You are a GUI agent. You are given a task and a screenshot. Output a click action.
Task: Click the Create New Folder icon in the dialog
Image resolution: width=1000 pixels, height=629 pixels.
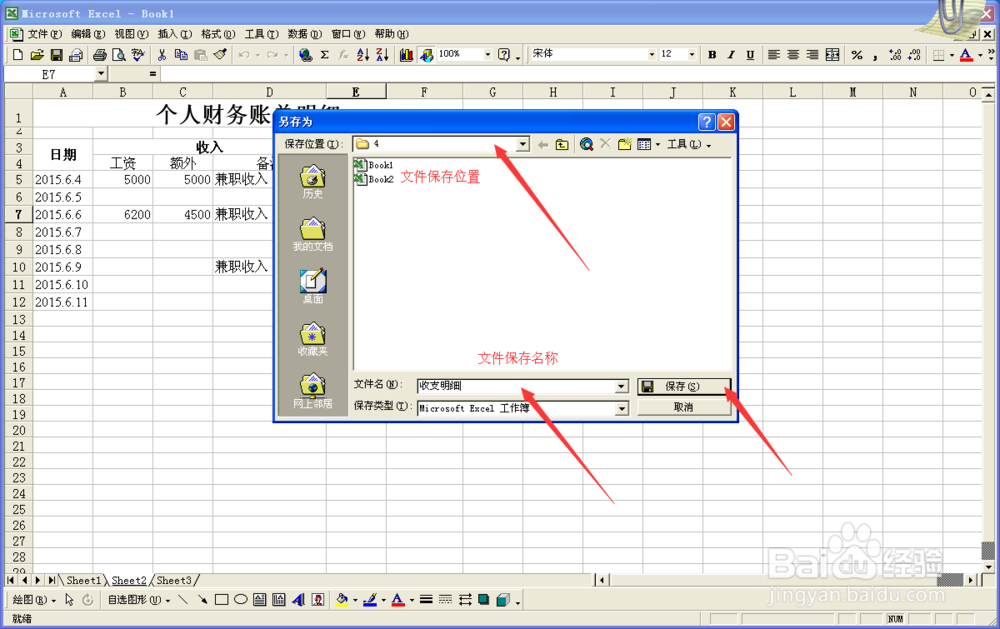pos(622,144)
